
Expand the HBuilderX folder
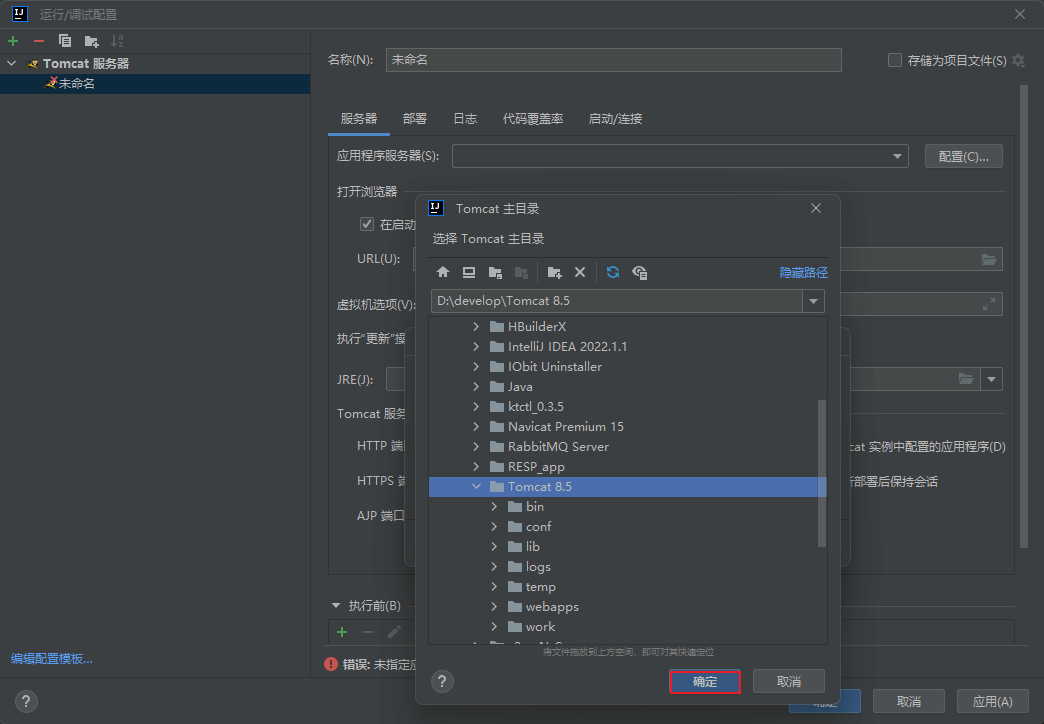476,326
